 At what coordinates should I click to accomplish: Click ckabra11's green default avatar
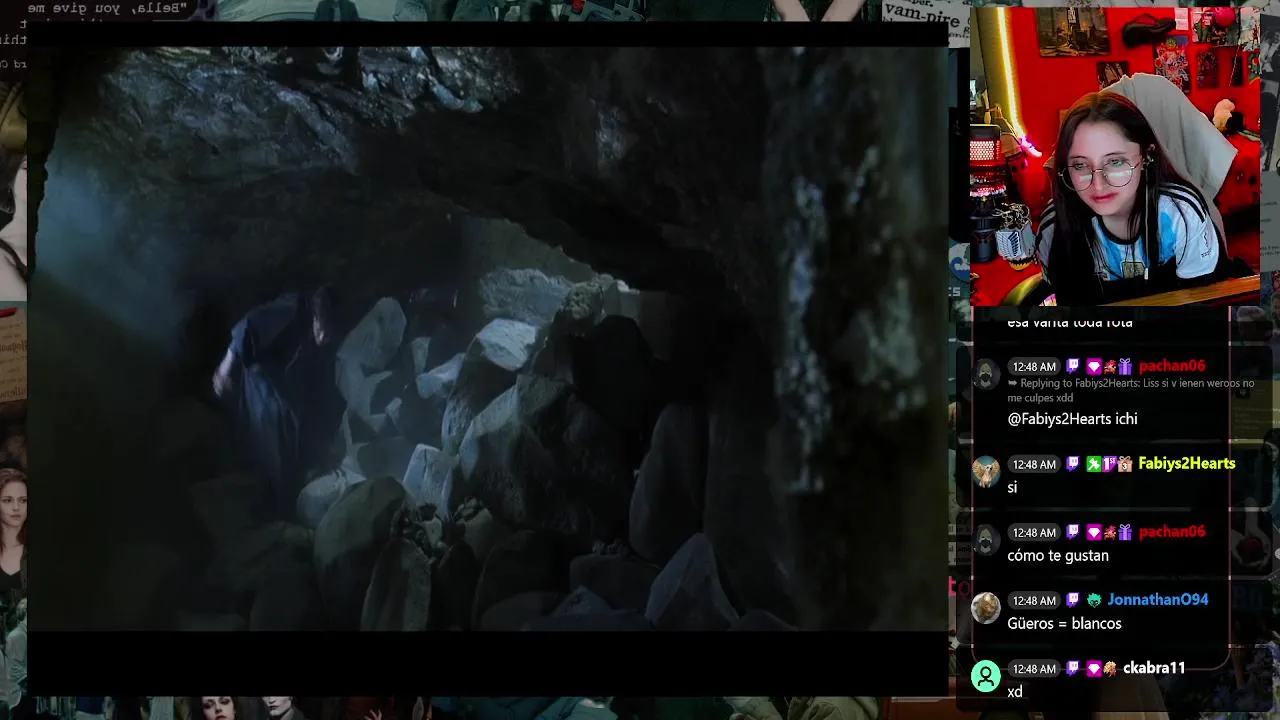985,677
